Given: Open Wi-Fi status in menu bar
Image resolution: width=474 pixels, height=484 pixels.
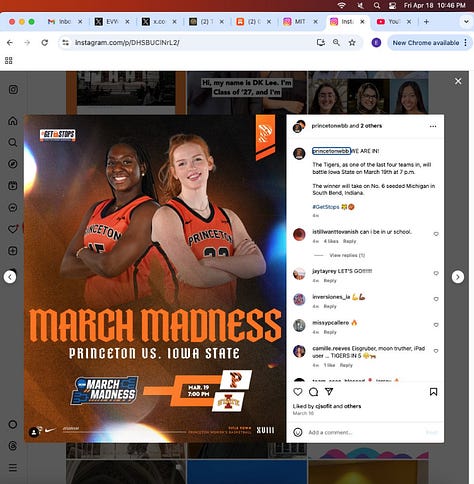Looking at the screenshot, I should tap(341, 5).
